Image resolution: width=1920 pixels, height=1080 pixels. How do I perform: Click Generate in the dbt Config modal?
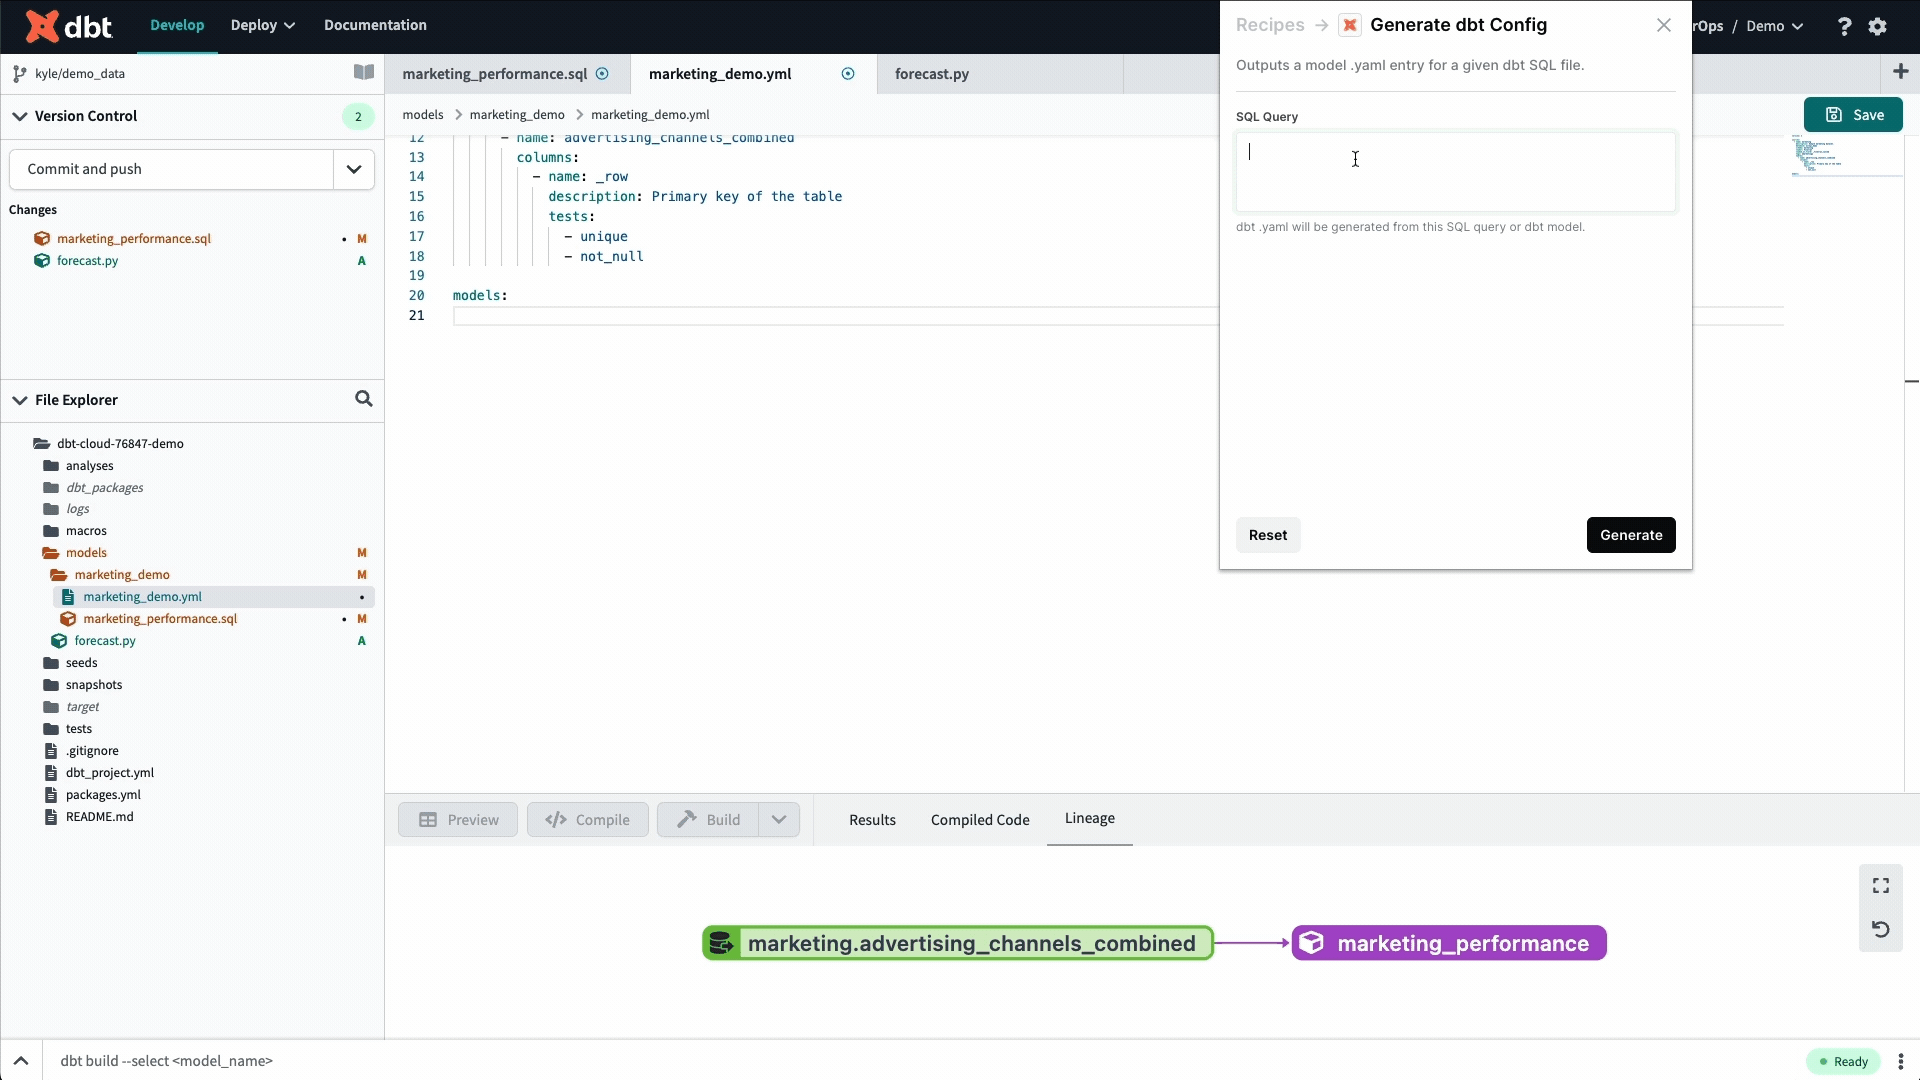pos(1630,535)
